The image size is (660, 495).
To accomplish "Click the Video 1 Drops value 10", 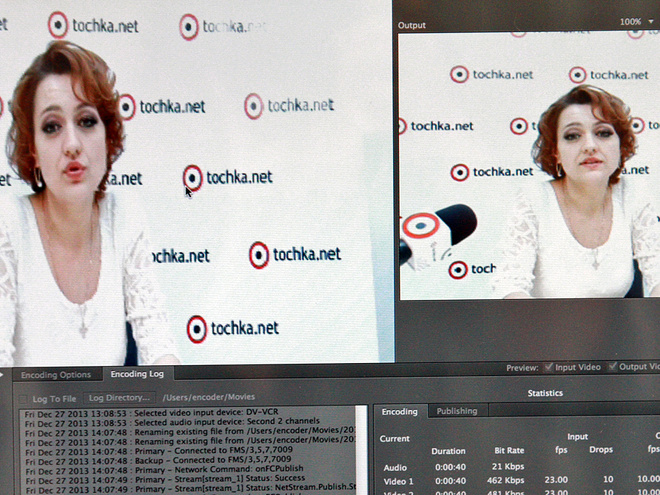I will pyautogui.click(x=608, y=479).
